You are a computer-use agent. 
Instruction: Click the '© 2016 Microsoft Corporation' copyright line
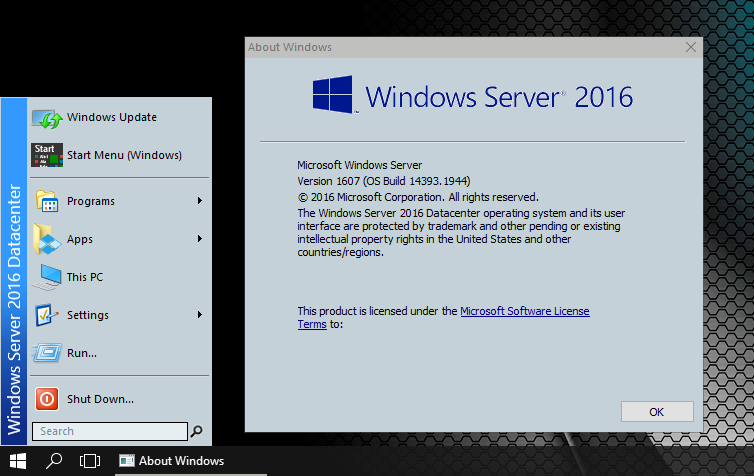pyautogui.click(x=418, y=197)
